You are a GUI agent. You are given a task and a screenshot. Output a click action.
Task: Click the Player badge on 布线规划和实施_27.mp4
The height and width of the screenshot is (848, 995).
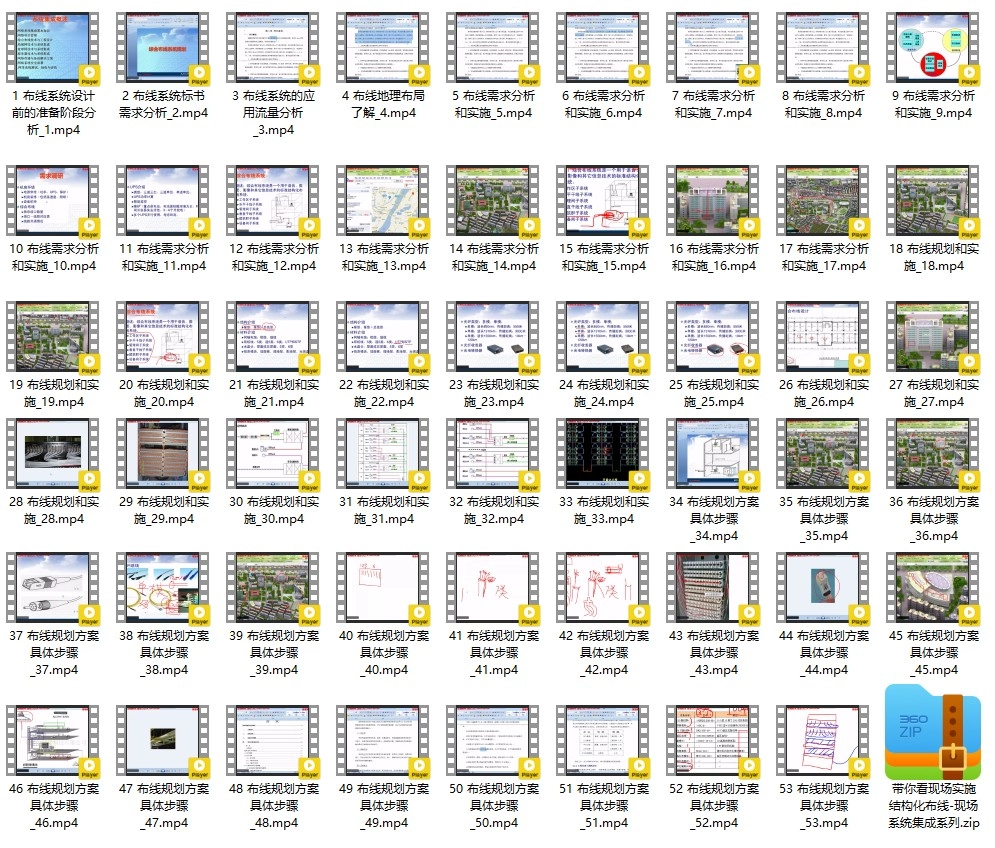(969, 362)
